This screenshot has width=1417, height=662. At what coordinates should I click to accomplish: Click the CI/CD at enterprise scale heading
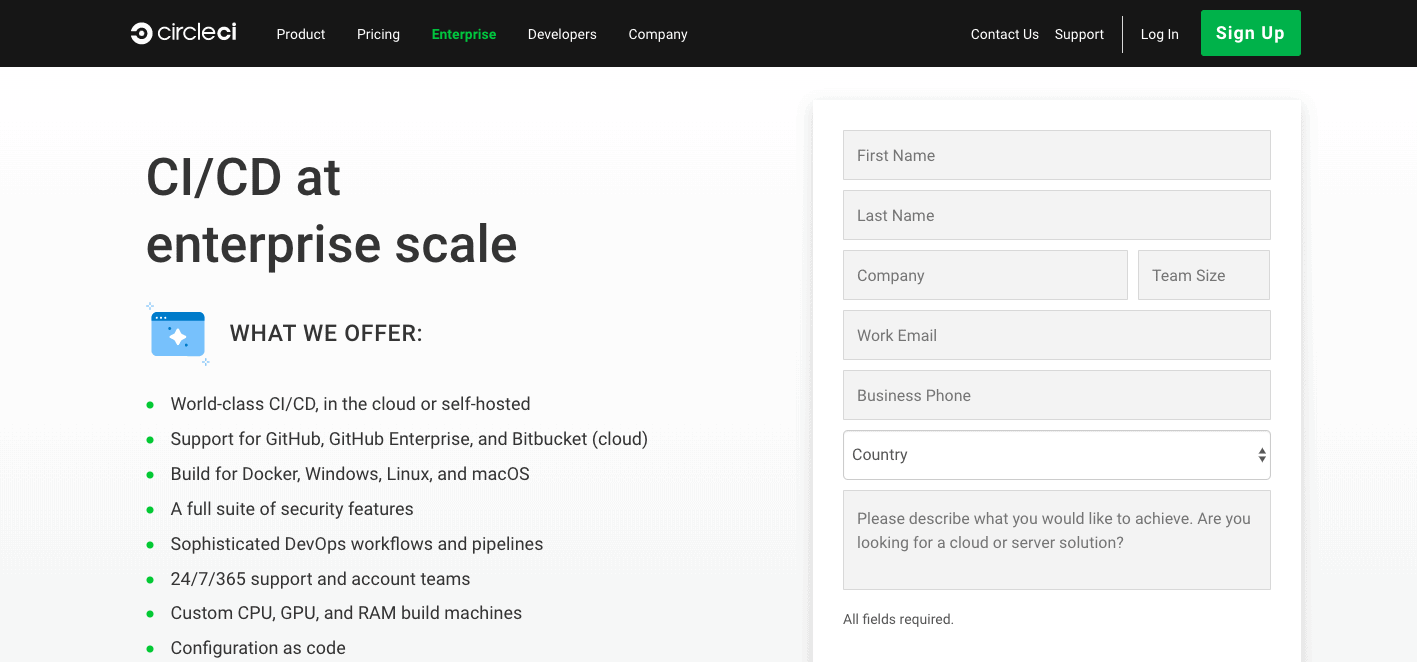pos(332,211)
